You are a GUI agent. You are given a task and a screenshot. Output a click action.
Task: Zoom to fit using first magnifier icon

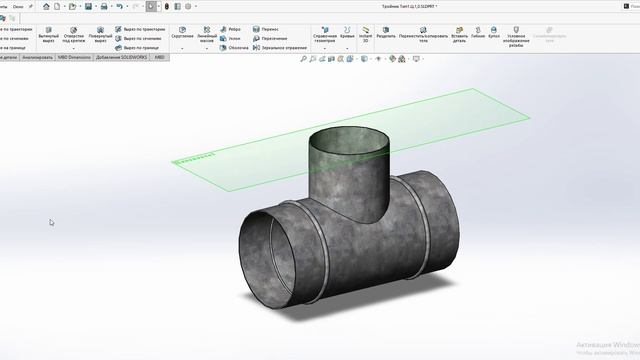(x=303, y=59)
